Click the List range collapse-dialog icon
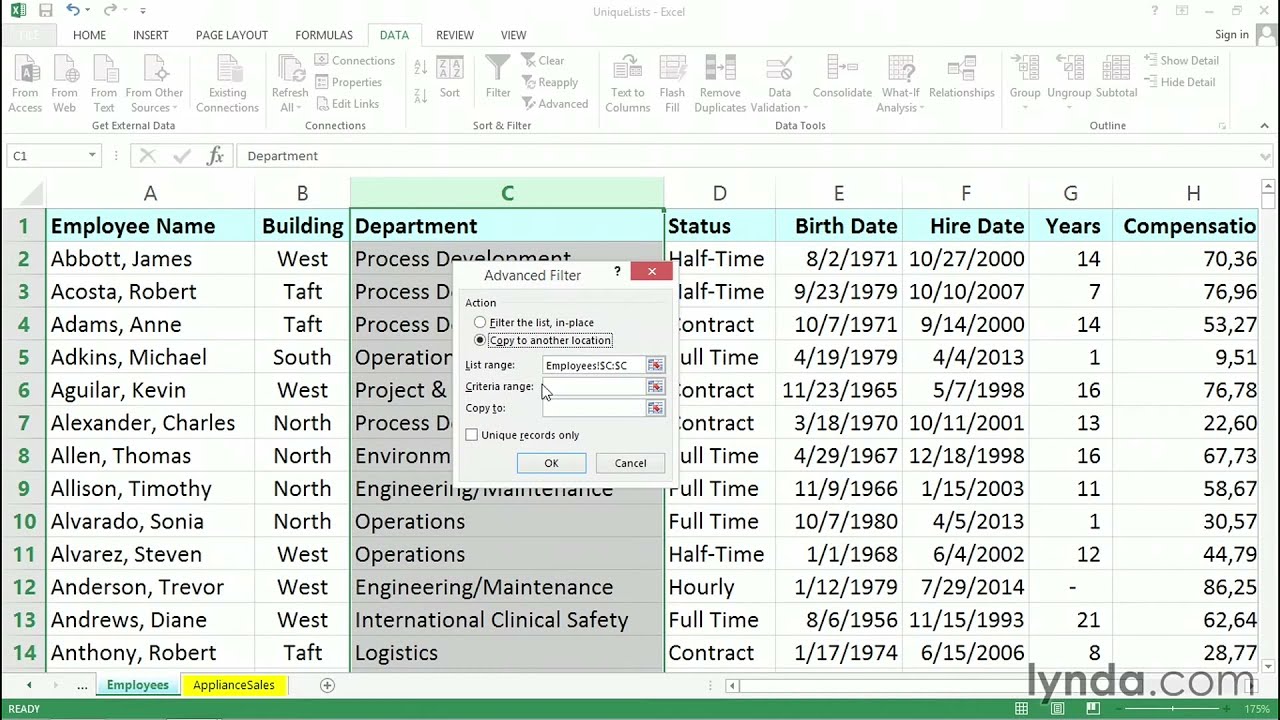 655,366
